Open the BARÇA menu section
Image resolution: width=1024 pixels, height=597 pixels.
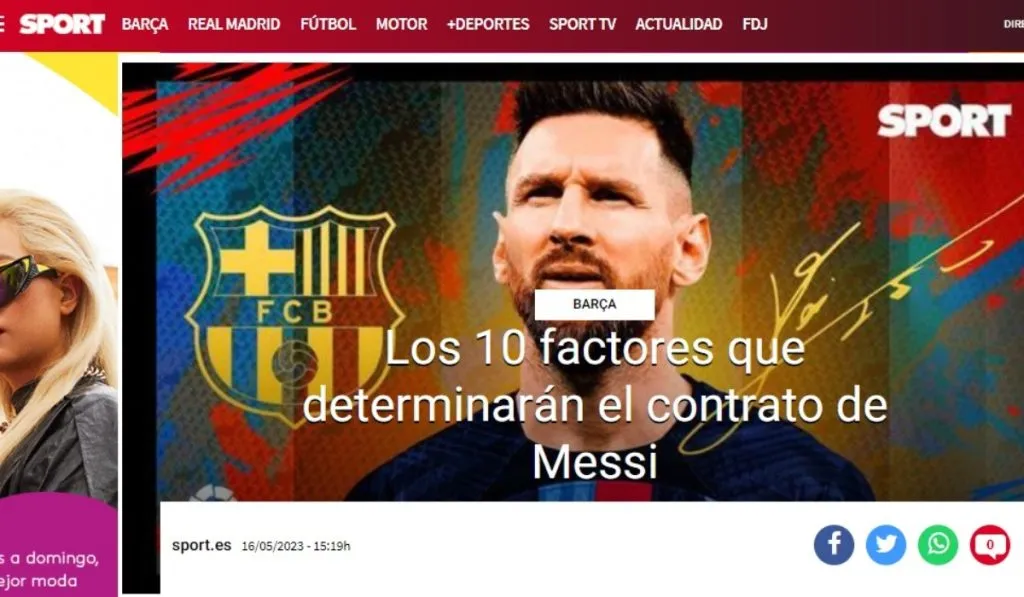(x=145, y=24)
